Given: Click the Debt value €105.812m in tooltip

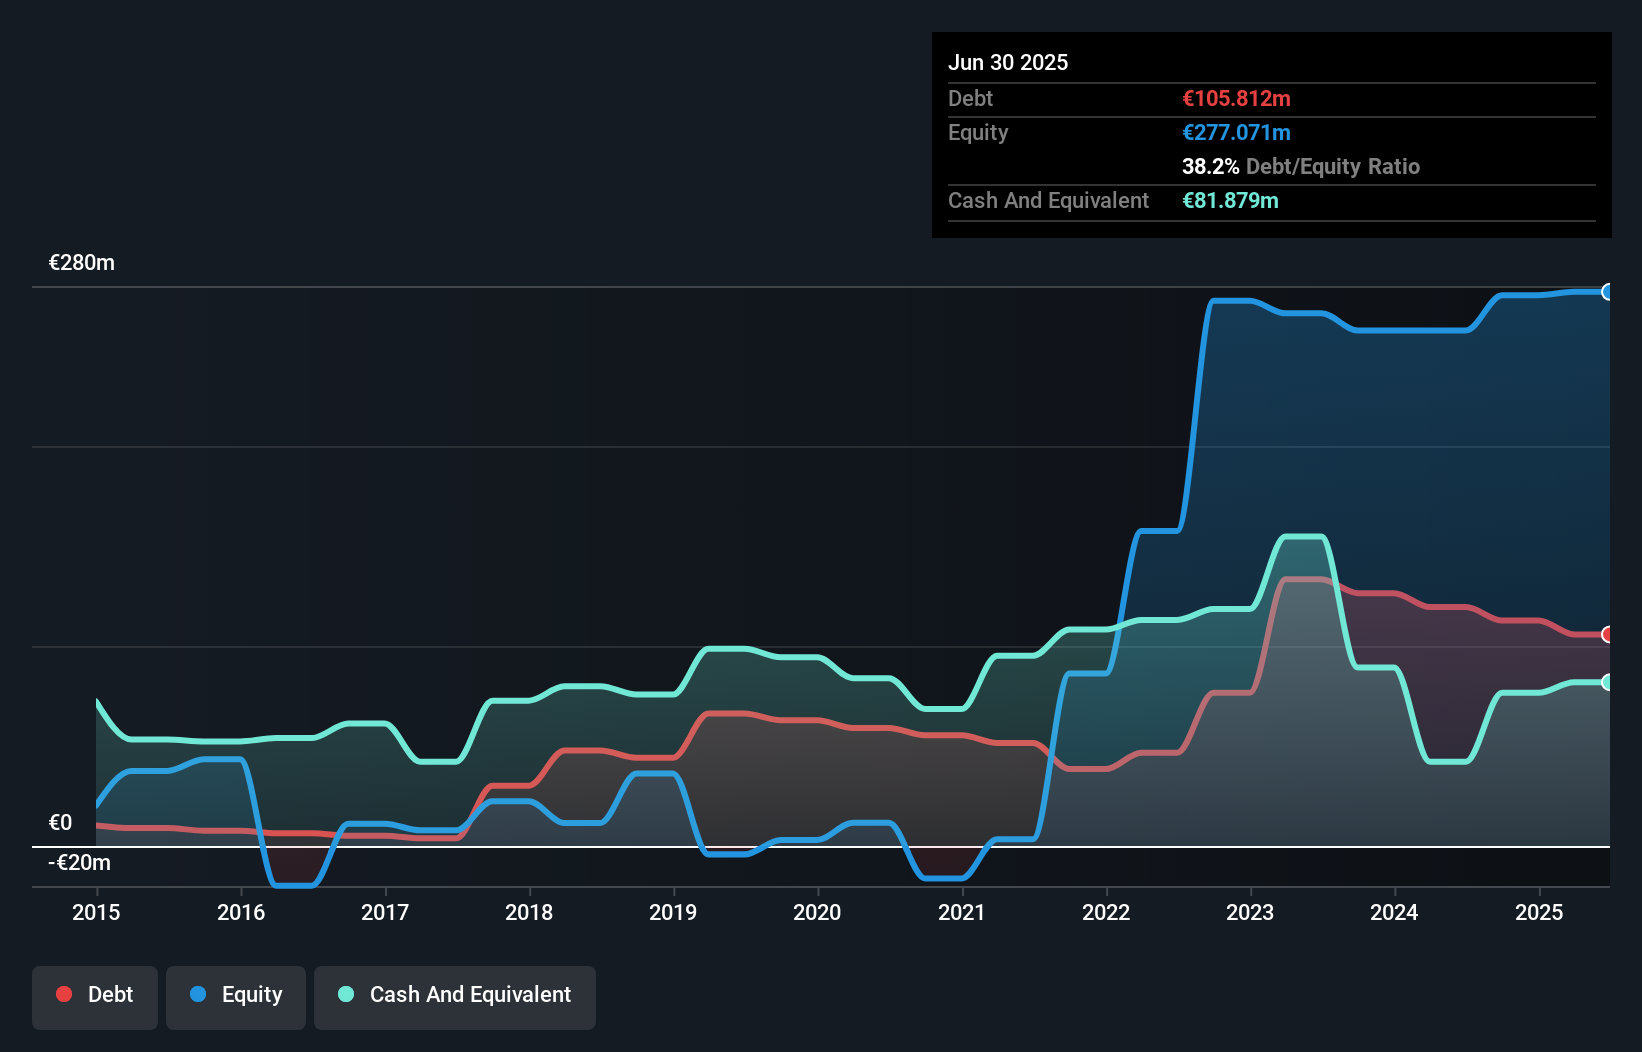Looking at the screenshot, I should pyautogui.click(x=1236, y=99).
